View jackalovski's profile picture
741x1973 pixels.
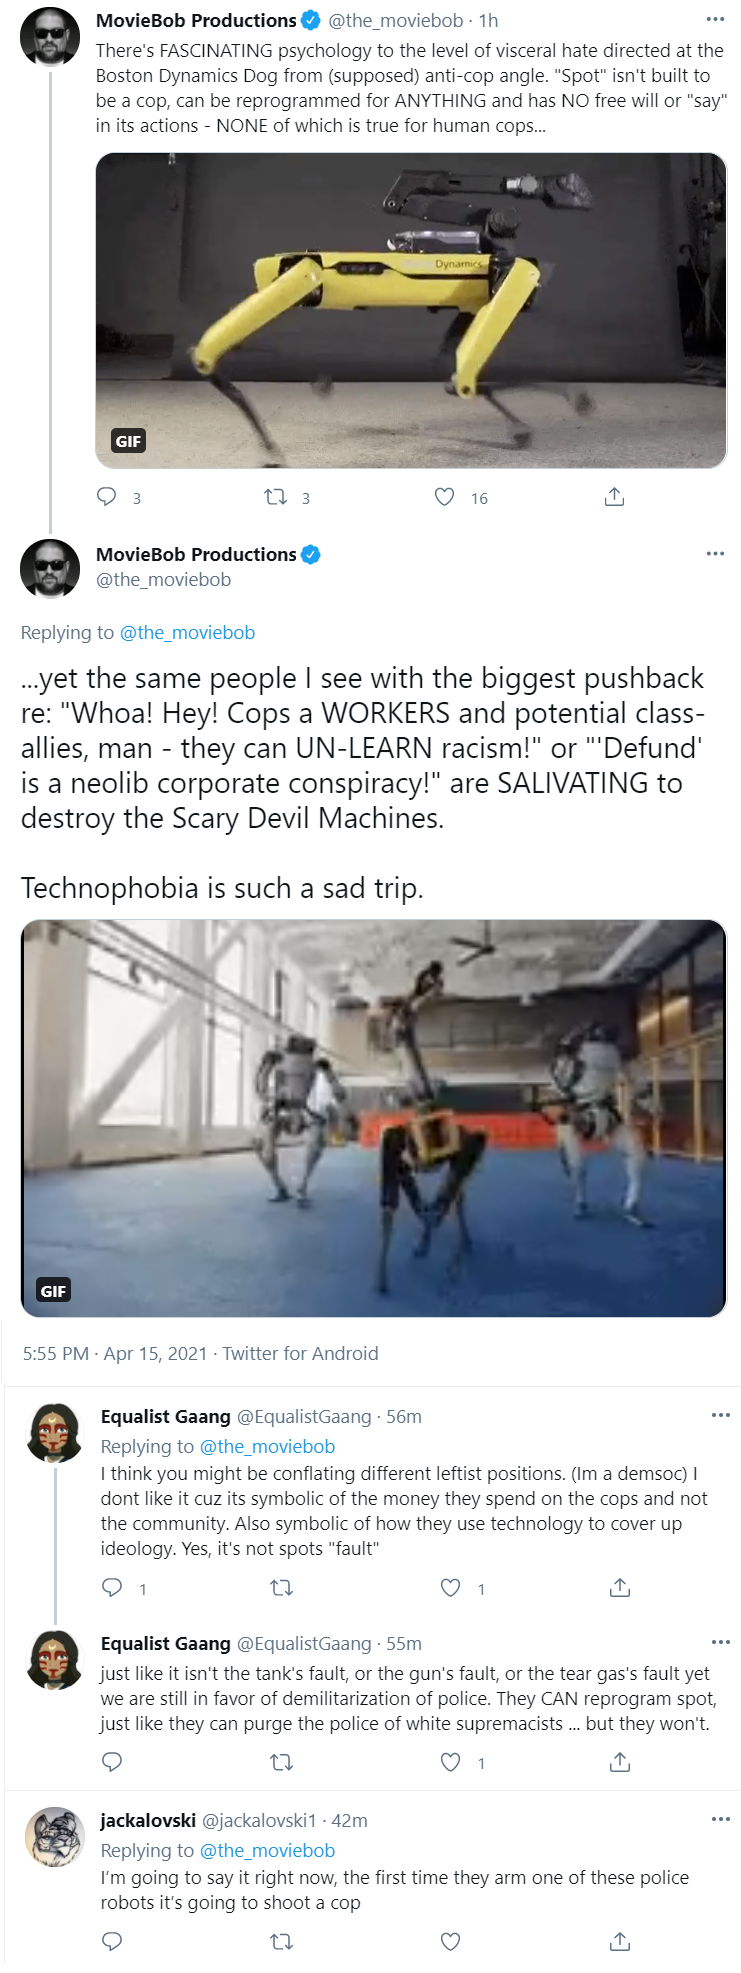pyautogui.click(x=55, y=1837)
